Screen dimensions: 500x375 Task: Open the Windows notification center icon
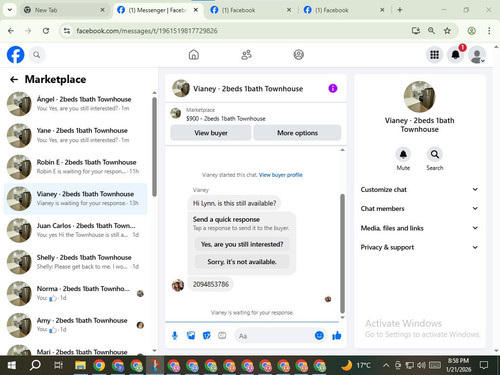(x=484, y=365)
